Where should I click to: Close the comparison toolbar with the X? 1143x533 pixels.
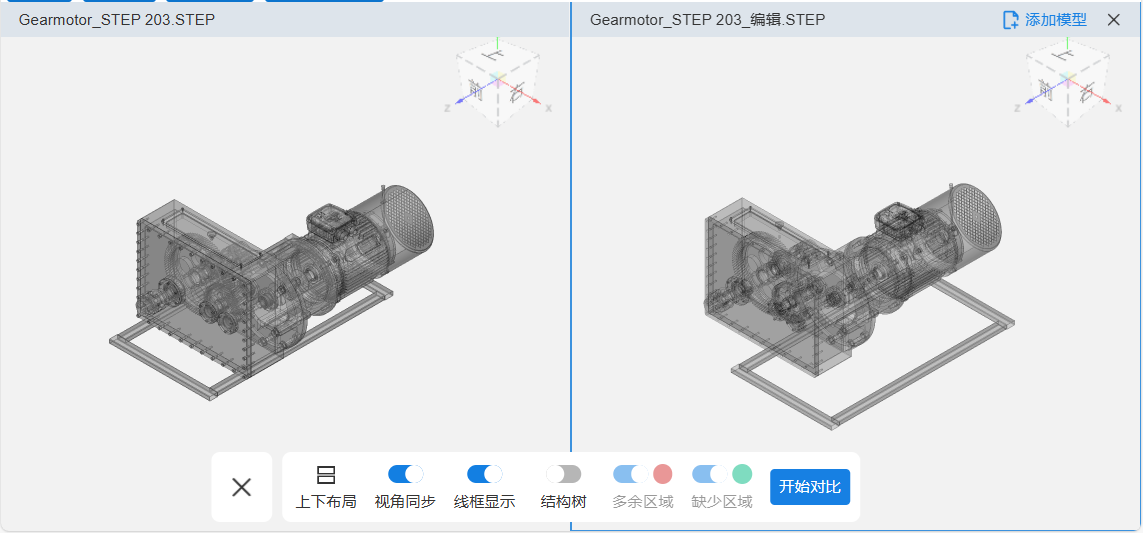click(241, 487)
